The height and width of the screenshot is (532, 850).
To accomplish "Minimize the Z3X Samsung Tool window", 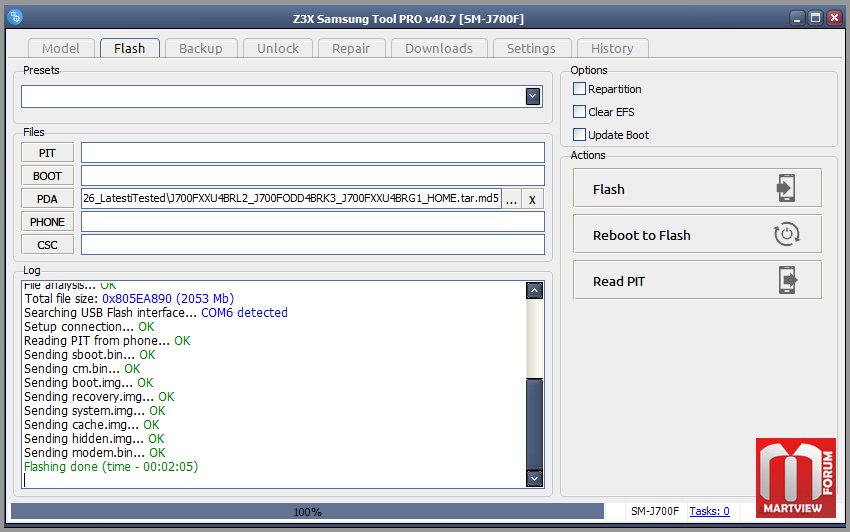I will pos(797,18).
